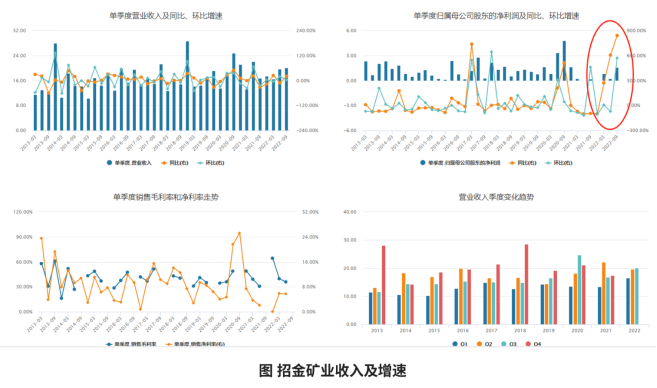Image resolution: width=657 pixels, height=388 pixels.
Task: Click the 32.00% right axis label in margin chart
Action: 310,212
